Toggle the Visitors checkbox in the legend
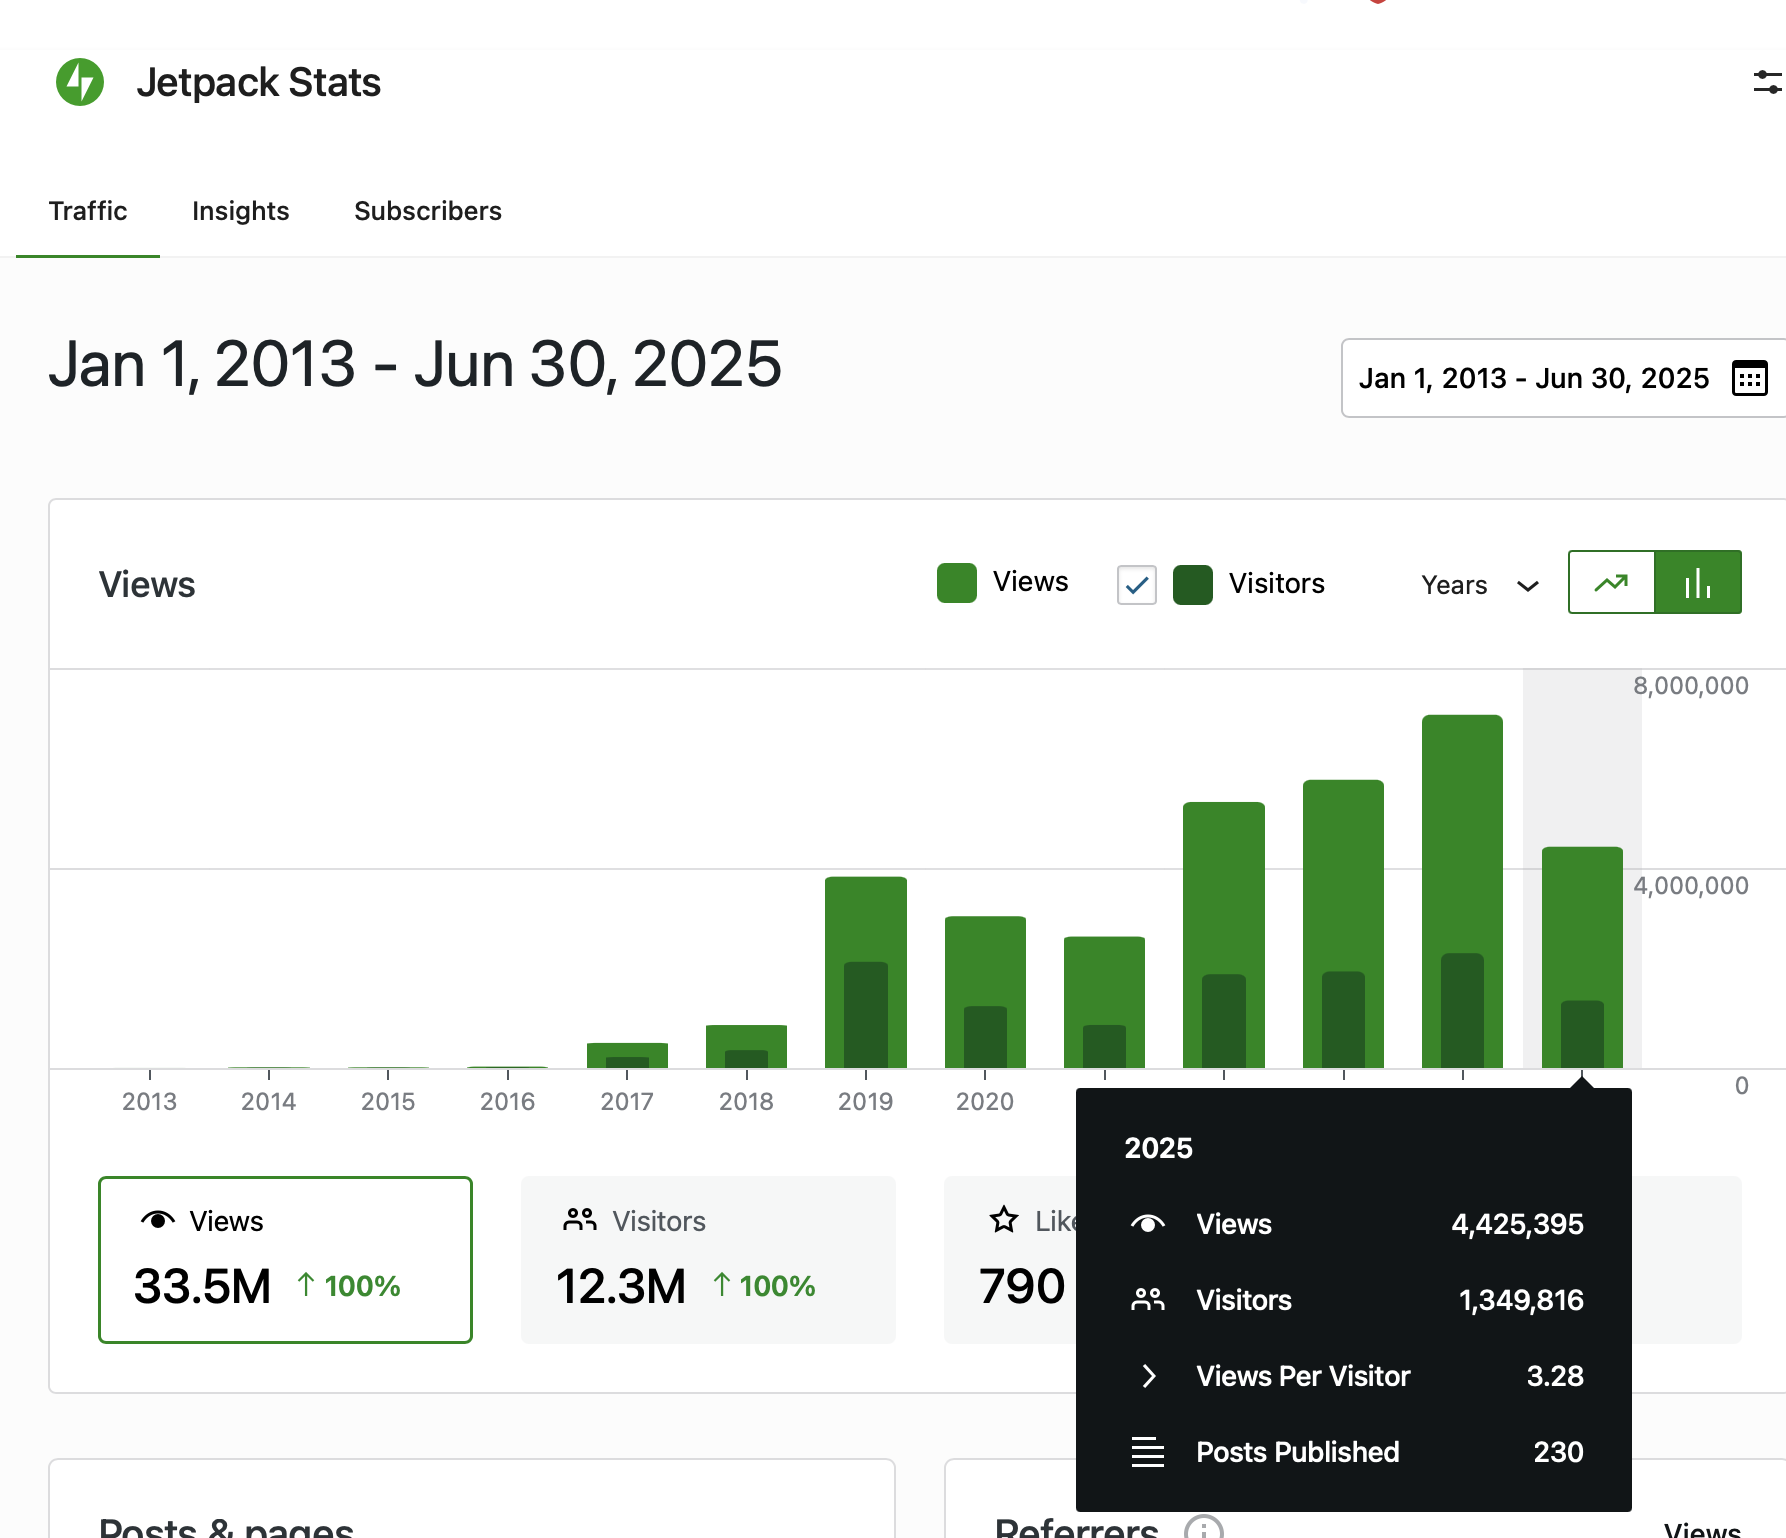 pyautogui.click(x=1137, y=585)
